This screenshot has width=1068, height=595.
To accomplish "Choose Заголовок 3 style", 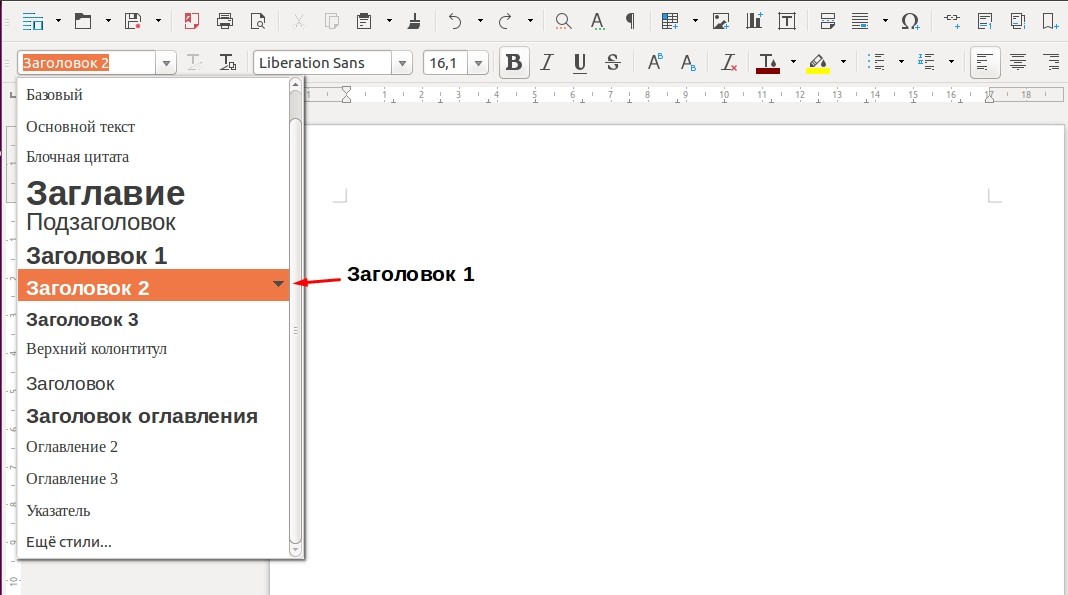I will click(x=153, y=319).
